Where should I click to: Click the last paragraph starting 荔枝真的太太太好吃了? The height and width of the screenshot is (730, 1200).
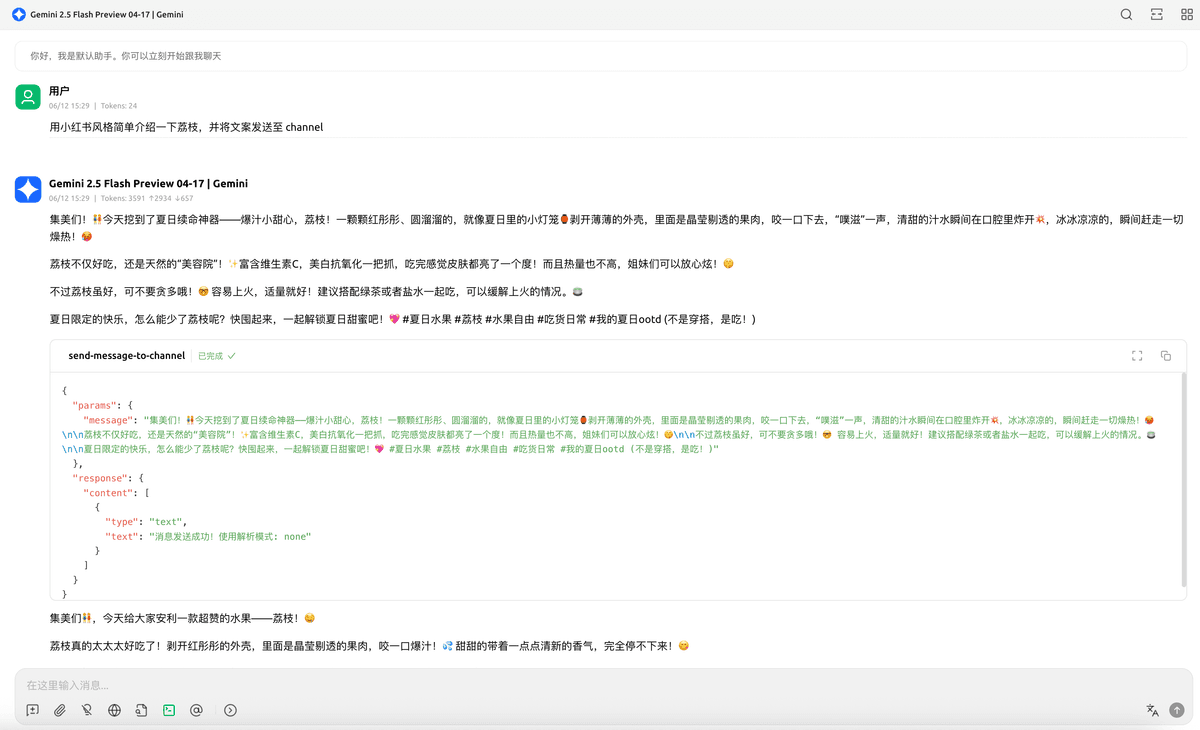tap(369, 646)
